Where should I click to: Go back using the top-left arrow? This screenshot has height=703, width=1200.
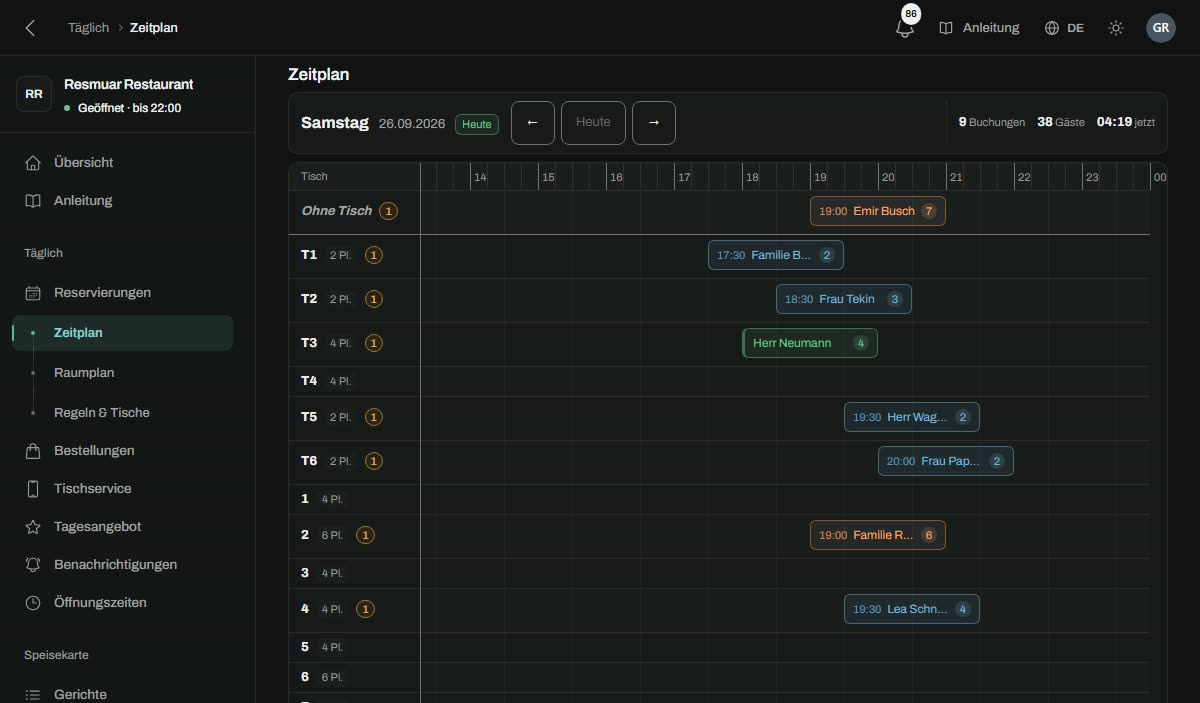(30, 28)
